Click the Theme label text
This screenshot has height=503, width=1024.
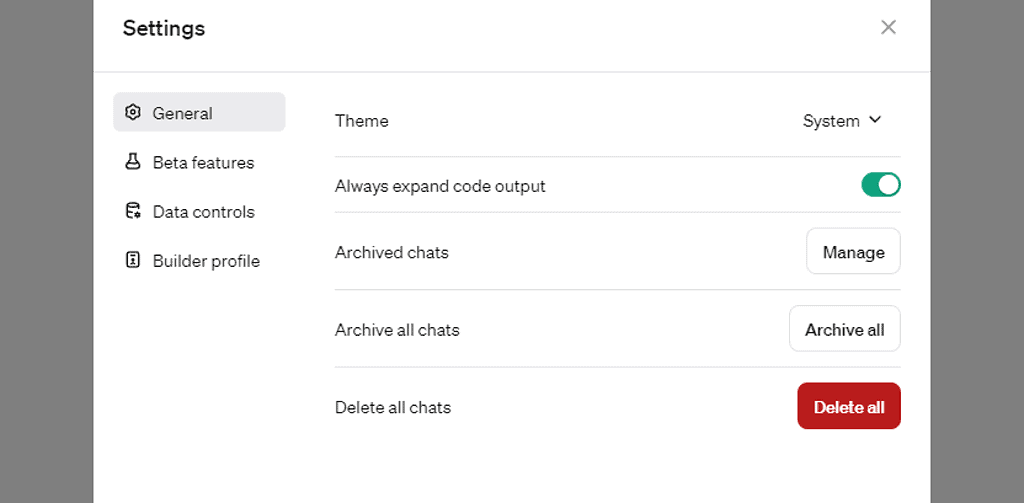(361, 121)
